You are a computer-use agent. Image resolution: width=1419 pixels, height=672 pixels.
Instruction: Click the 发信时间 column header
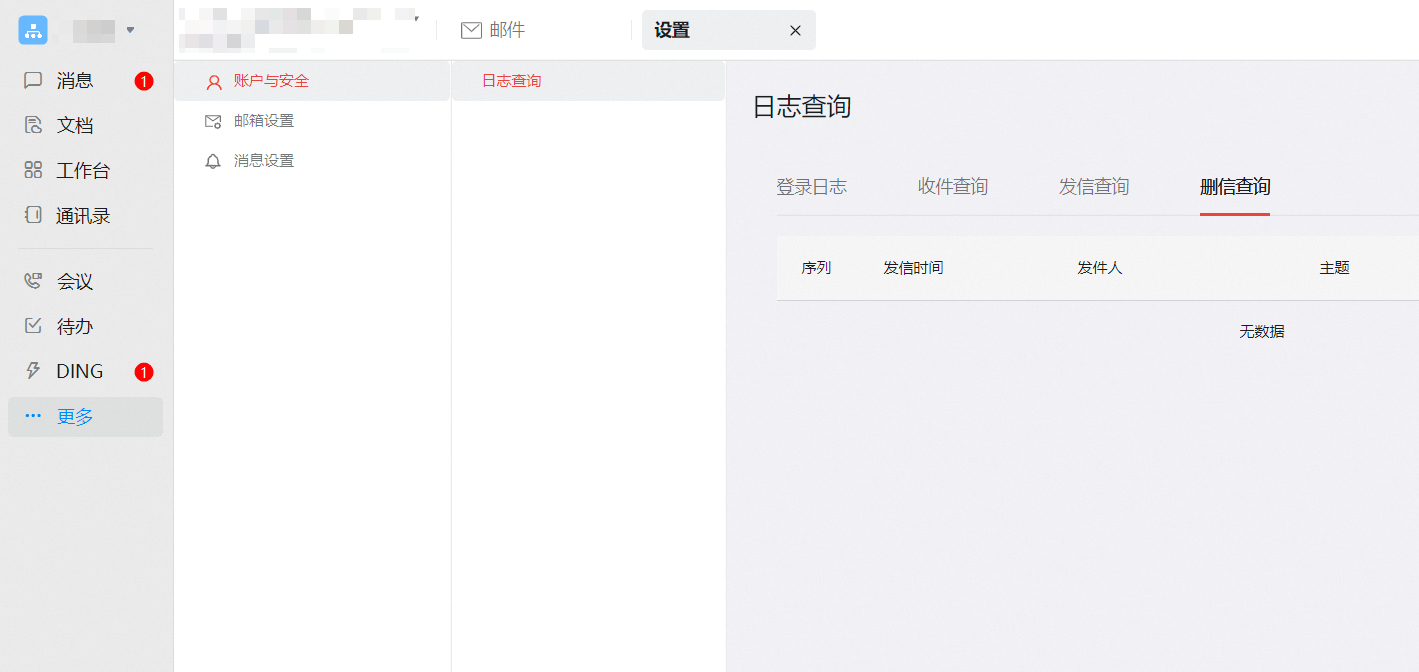tap(913, 268)
